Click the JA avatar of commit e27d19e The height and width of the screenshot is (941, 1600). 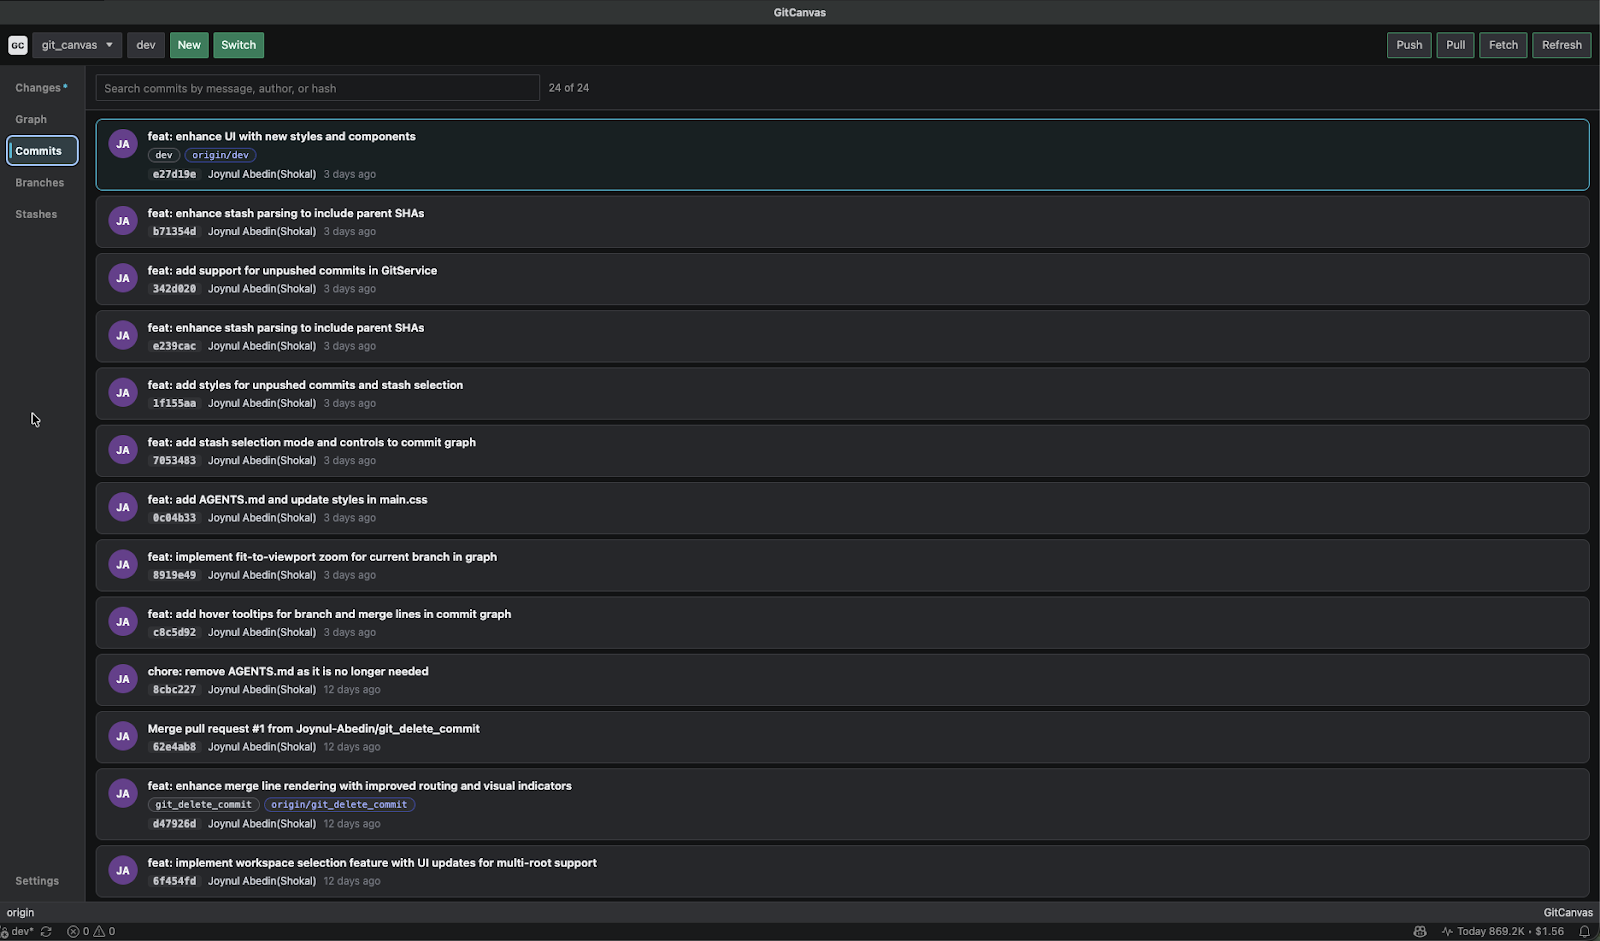click(123, 144)
